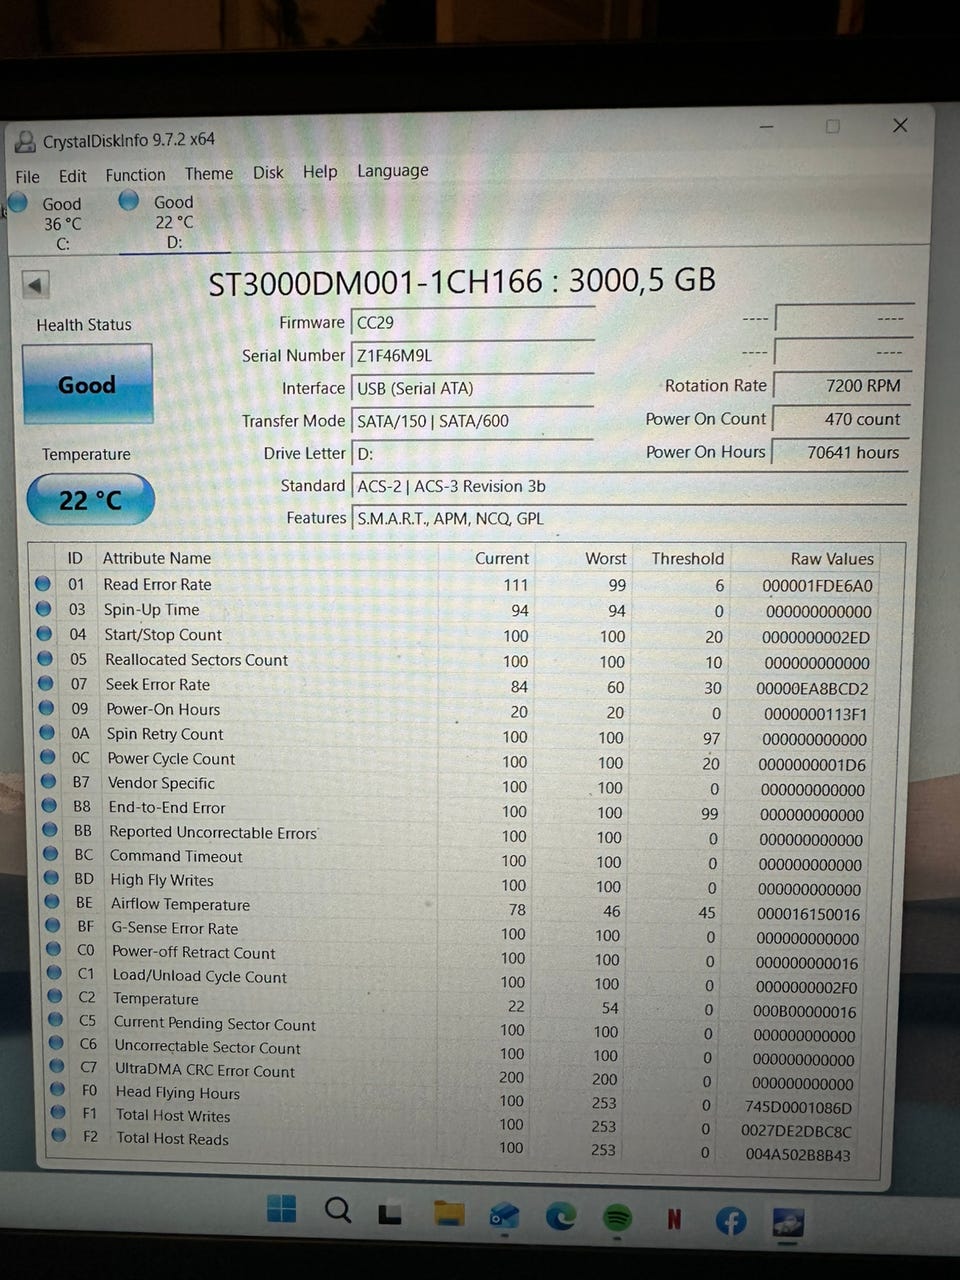The image size is (960, 1280).
Task: Click the previous disk arrow button
Action: [x=36, y=285]
